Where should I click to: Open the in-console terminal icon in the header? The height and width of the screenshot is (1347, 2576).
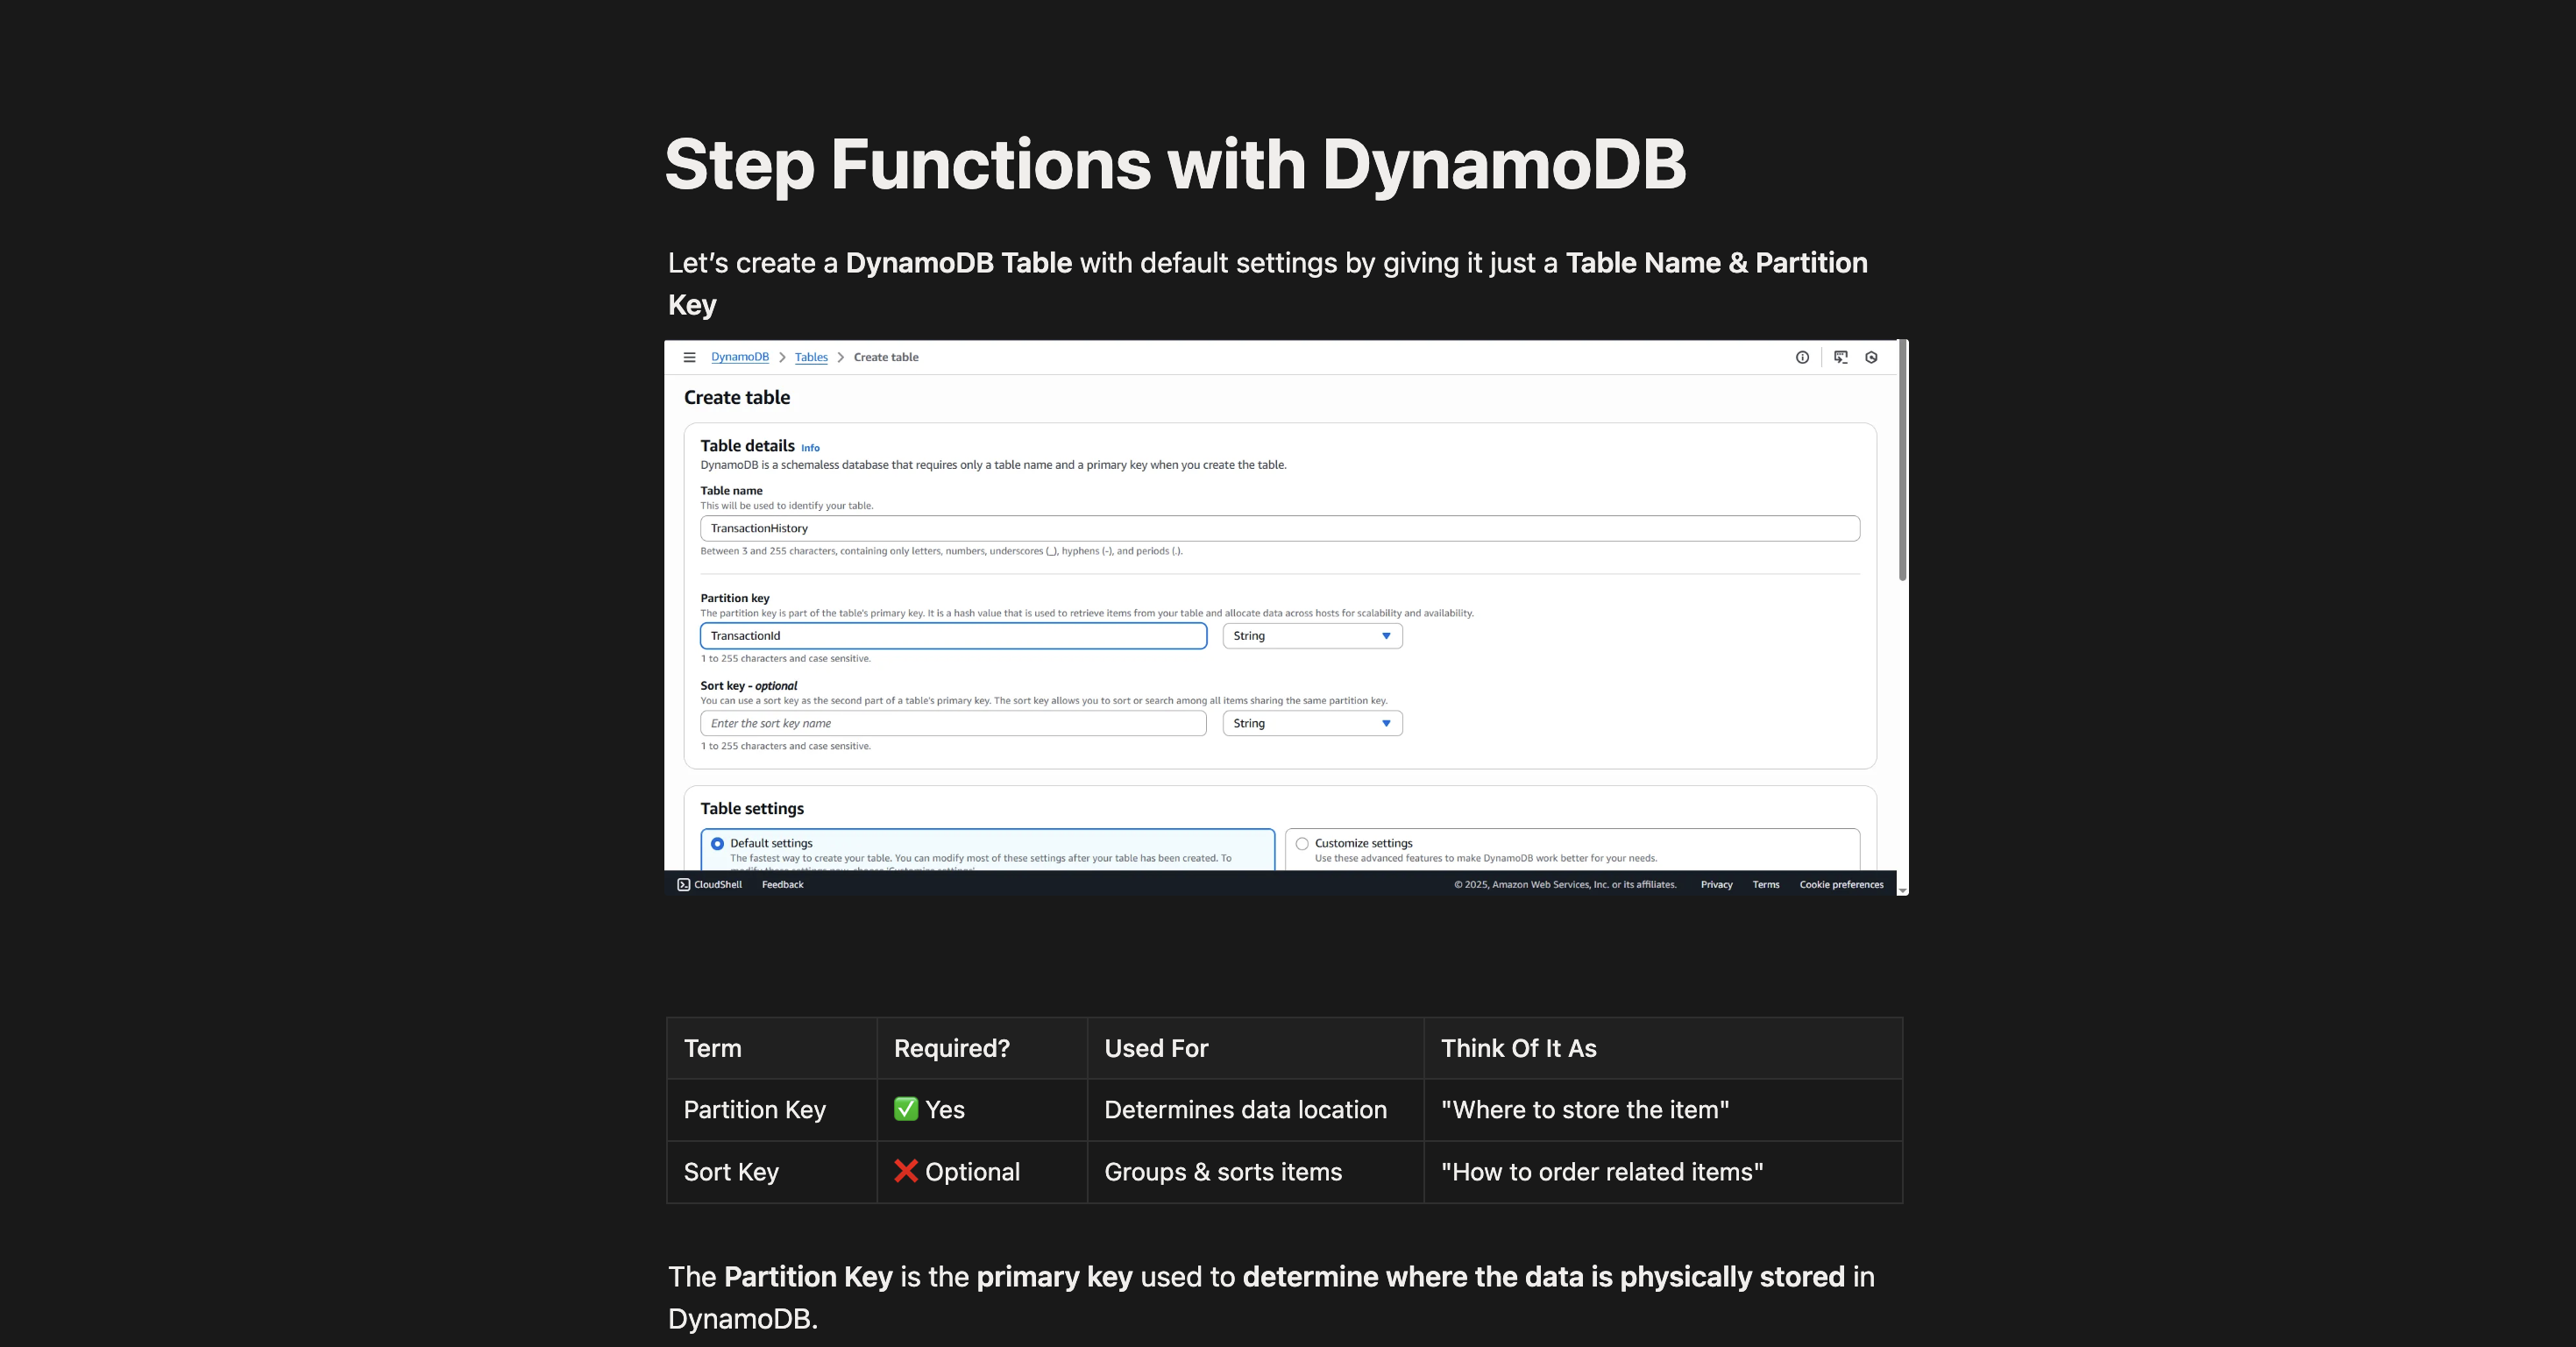[x=1840, y=357]
